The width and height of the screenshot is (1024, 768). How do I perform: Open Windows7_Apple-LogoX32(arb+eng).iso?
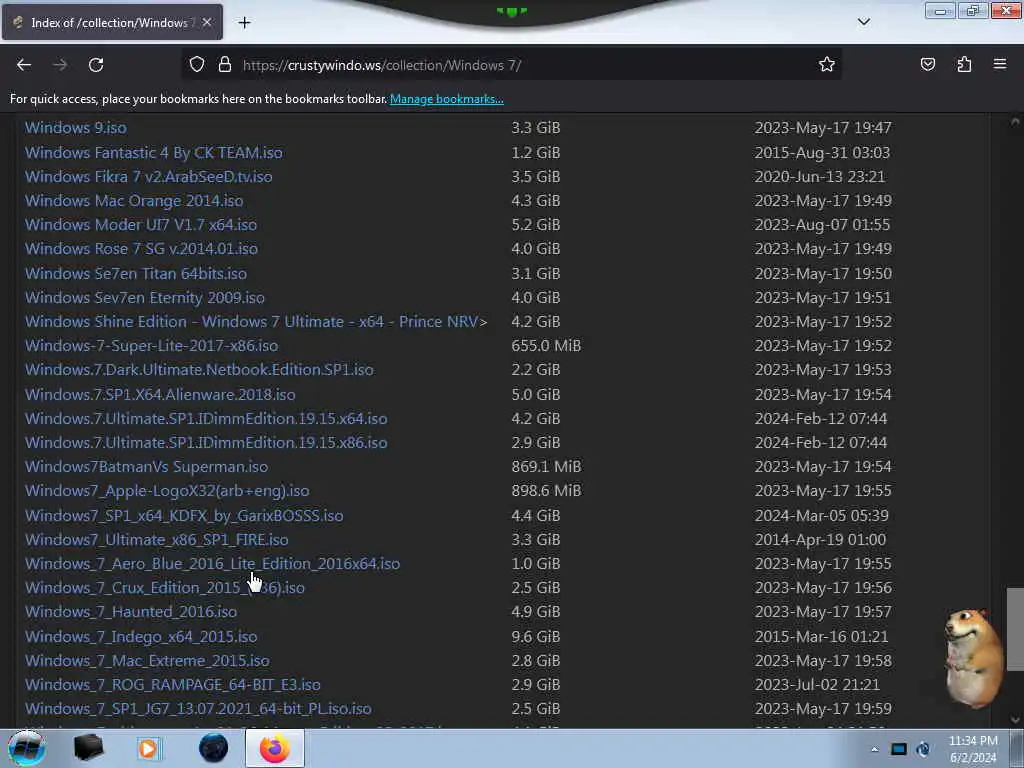point(167,491)
